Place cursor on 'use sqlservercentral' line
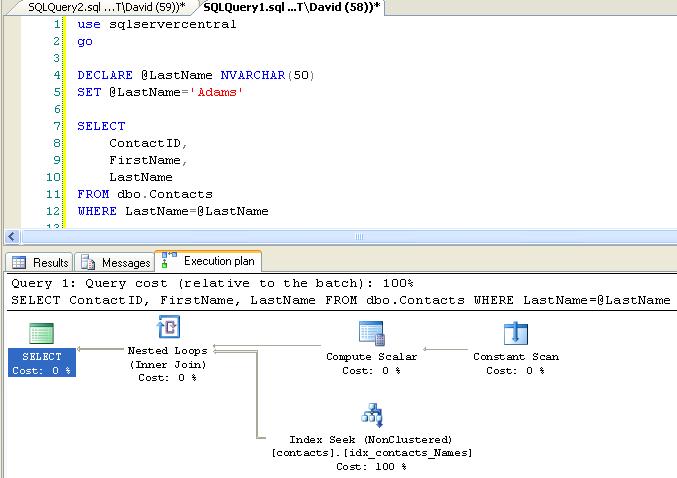This screenshot has height=478, width=677. [157, 24]
